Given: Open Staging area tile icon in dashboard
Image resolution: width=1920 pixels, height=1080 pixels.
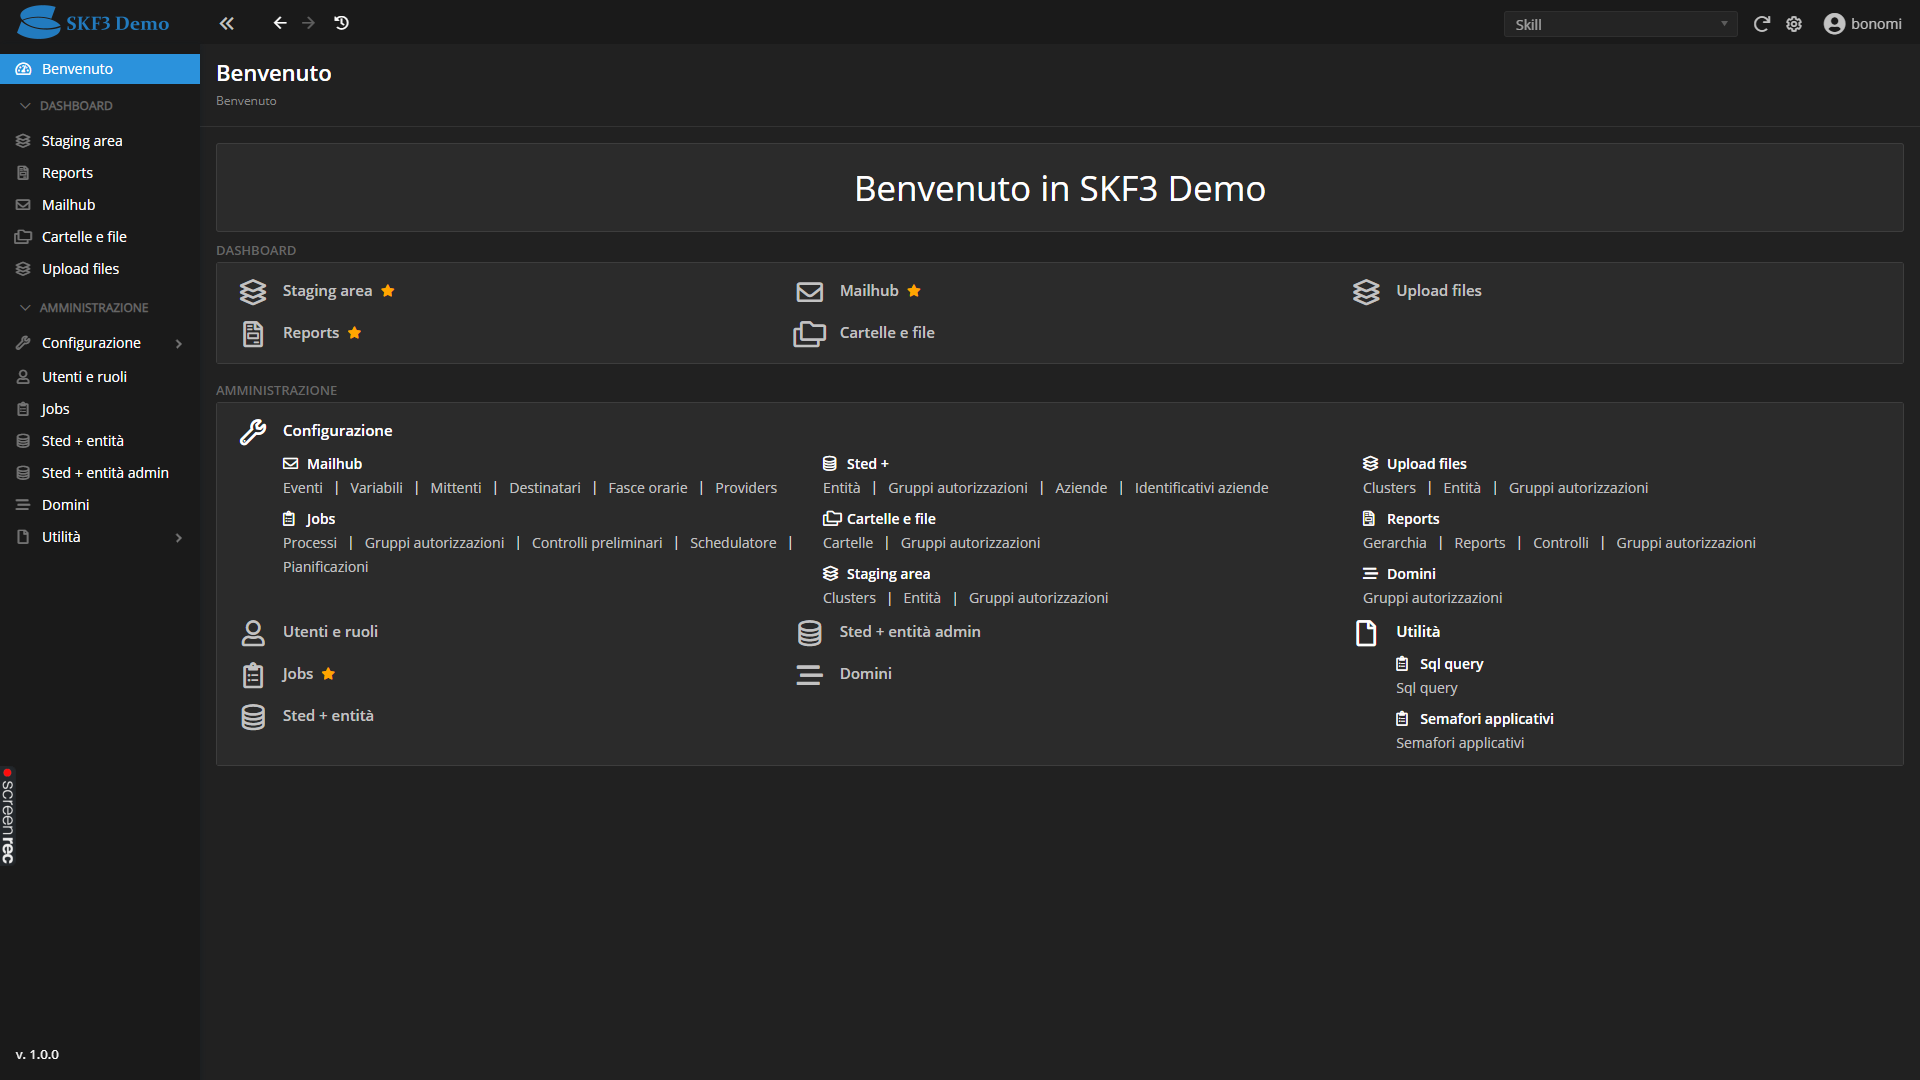Looking at the screenshot, I should (253, 292).
